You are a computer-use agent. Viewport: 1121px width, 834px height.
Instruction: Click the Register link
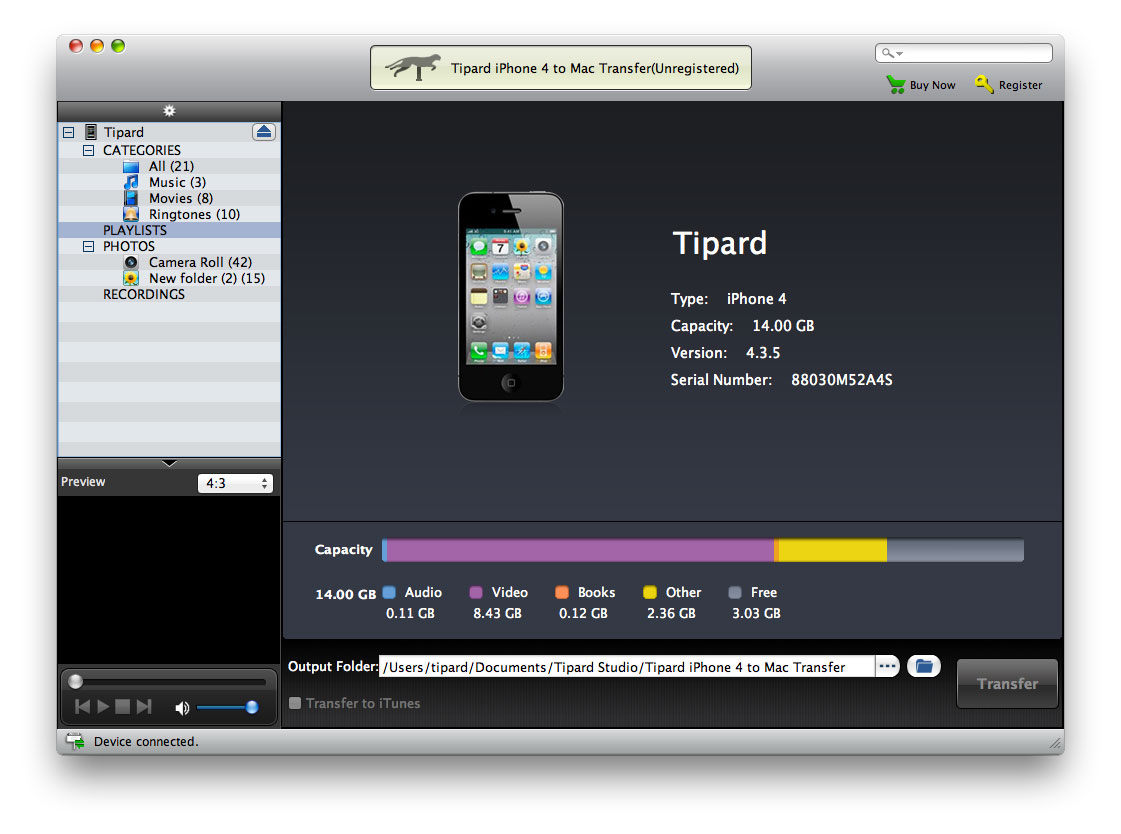coord(1020,85)
